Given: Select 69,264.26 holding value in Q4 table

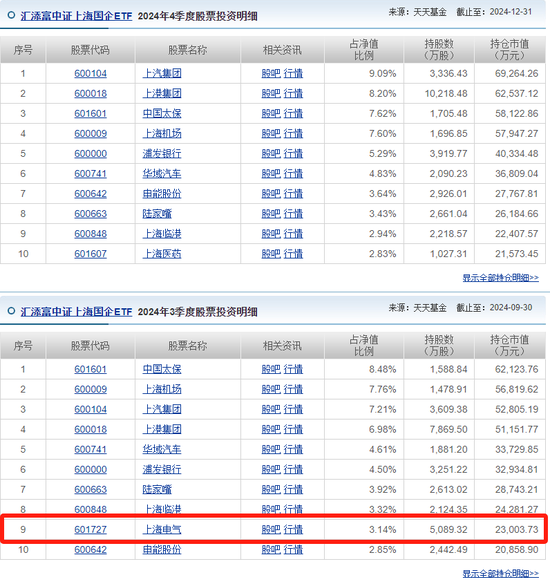Looking at the screenshot, I should [516, 74].
